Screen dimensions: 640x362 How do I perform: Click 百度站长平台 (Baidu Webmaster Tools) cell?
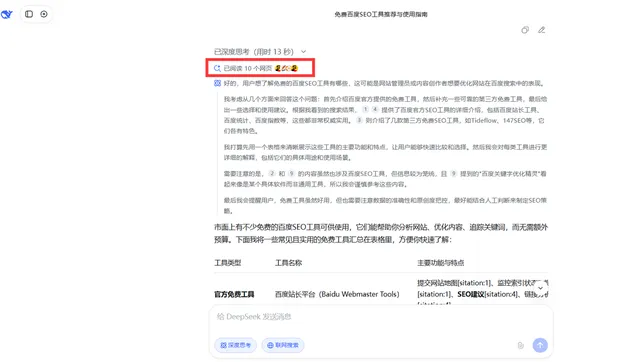click(x=337, y=294)
